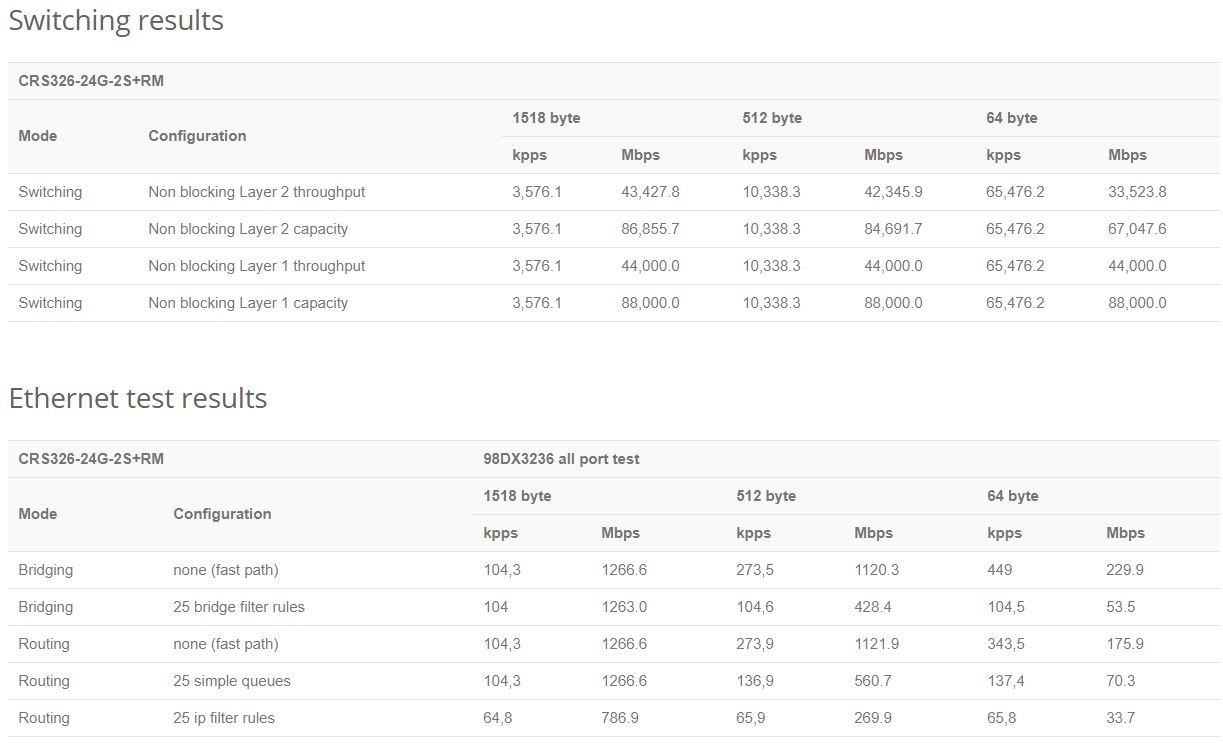Click '1518 byte' header in Switching table
This screenshot has height=743, width=1223.
(x=546, y=118)
